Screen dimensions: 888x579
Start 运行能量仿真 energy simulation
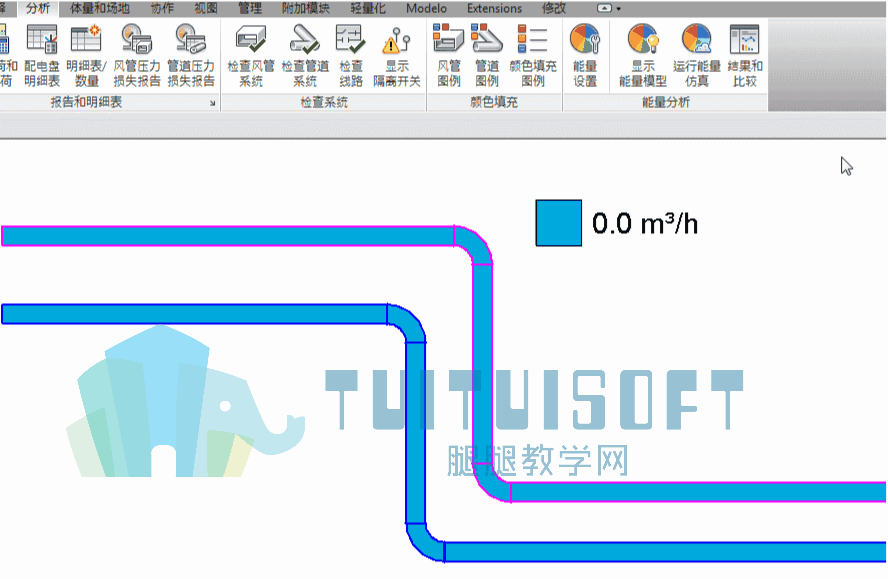[697, 56]
